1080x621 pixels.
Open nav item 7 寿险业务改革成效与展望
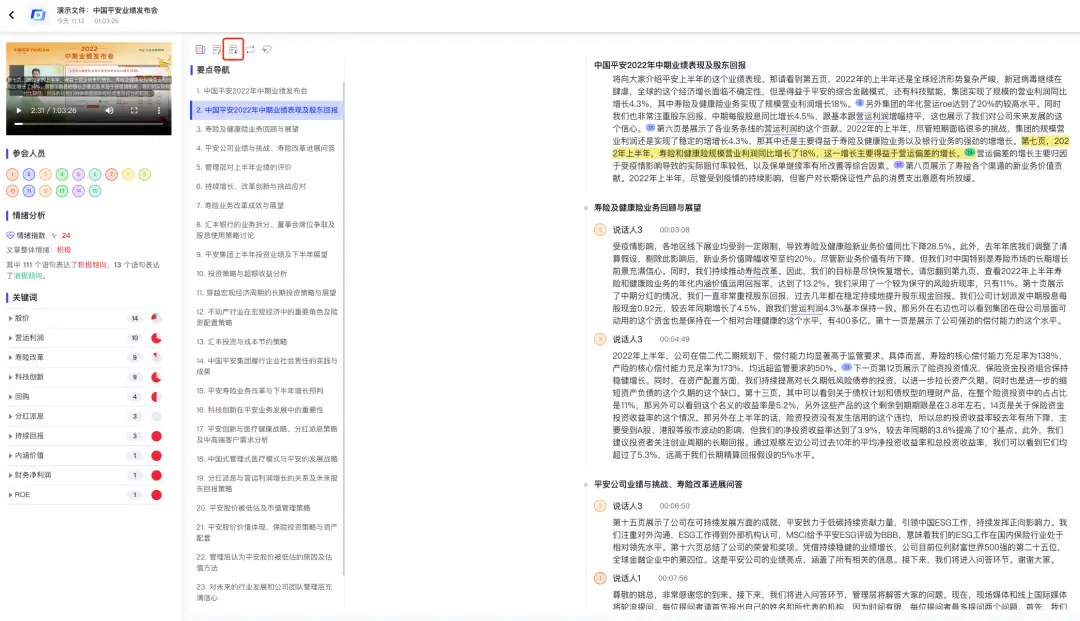(240, 205)
